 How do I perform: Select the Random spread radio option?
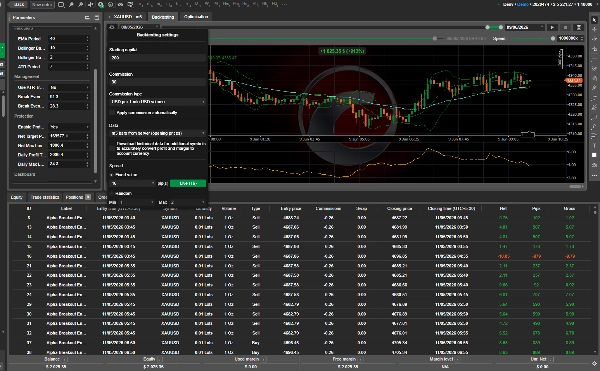pyautogui.click(x=112, y=194)
